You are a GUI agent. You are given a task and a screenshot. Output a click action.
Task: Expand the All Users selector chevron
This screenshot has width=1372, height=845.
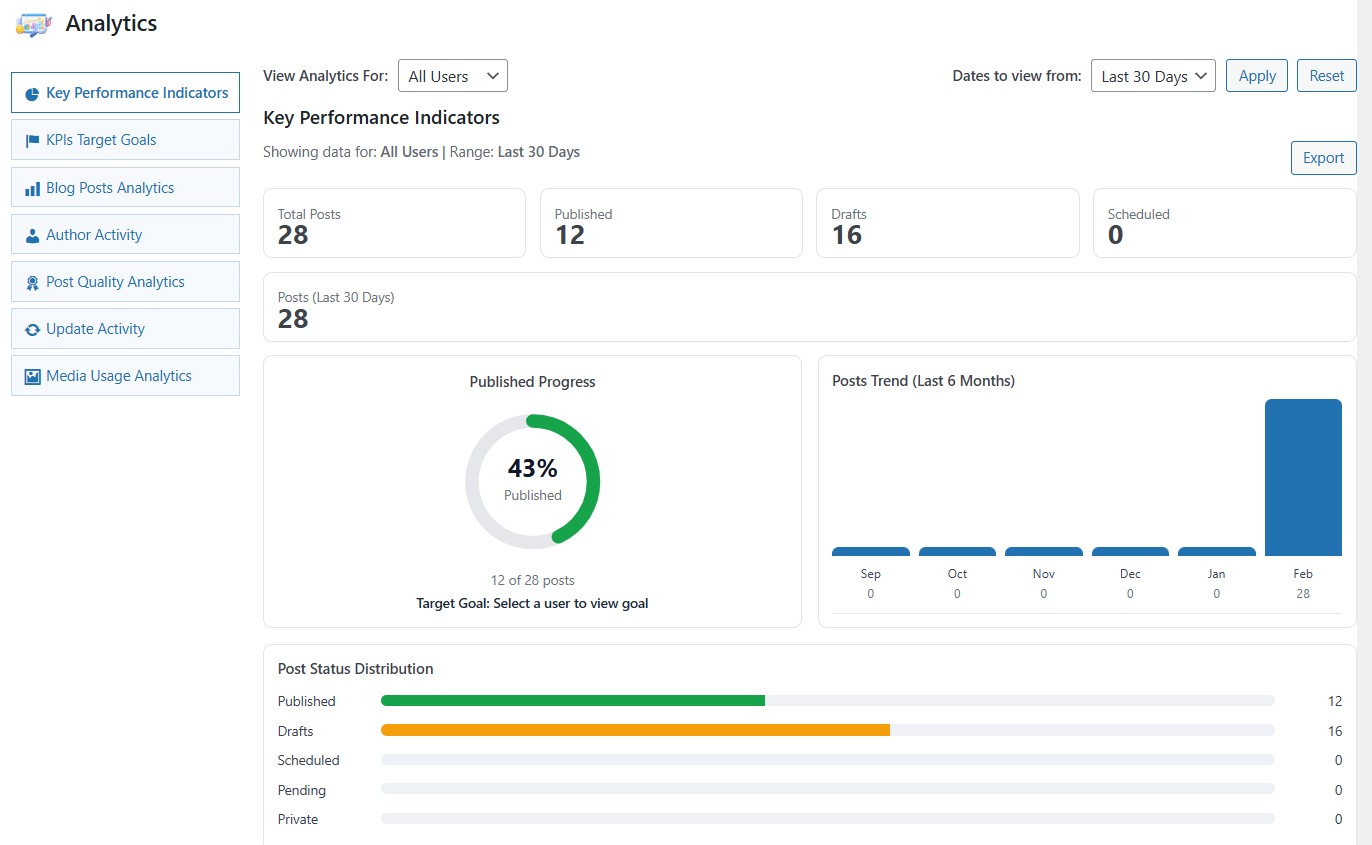coord(491,75)
